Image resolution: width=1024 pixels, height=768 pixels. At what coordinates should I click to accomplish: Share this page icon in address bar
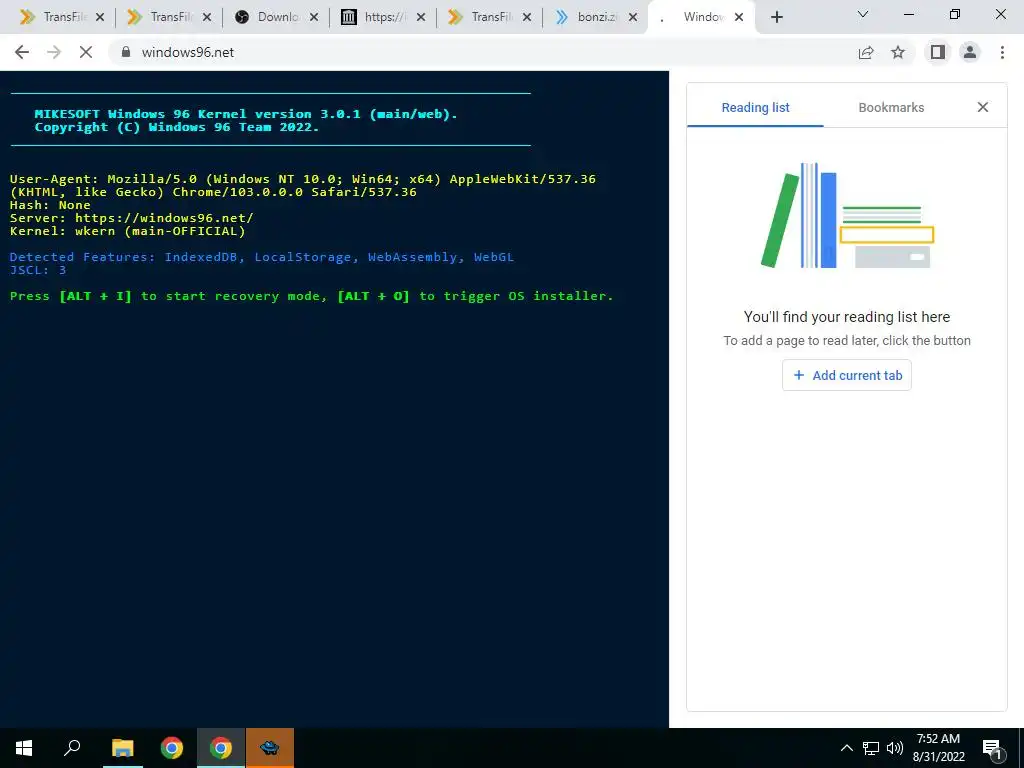point(866,52)
